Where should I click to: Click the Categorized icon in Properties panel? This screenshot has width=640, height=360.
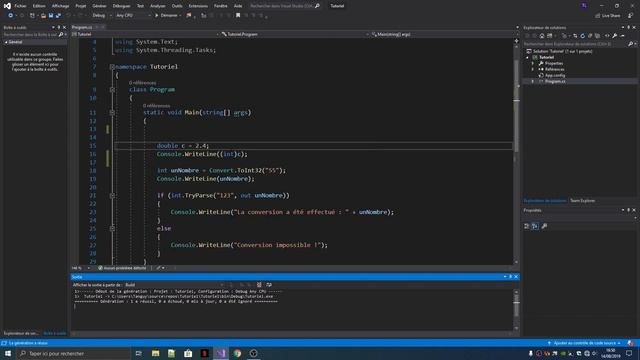click(x=527, y=226)
